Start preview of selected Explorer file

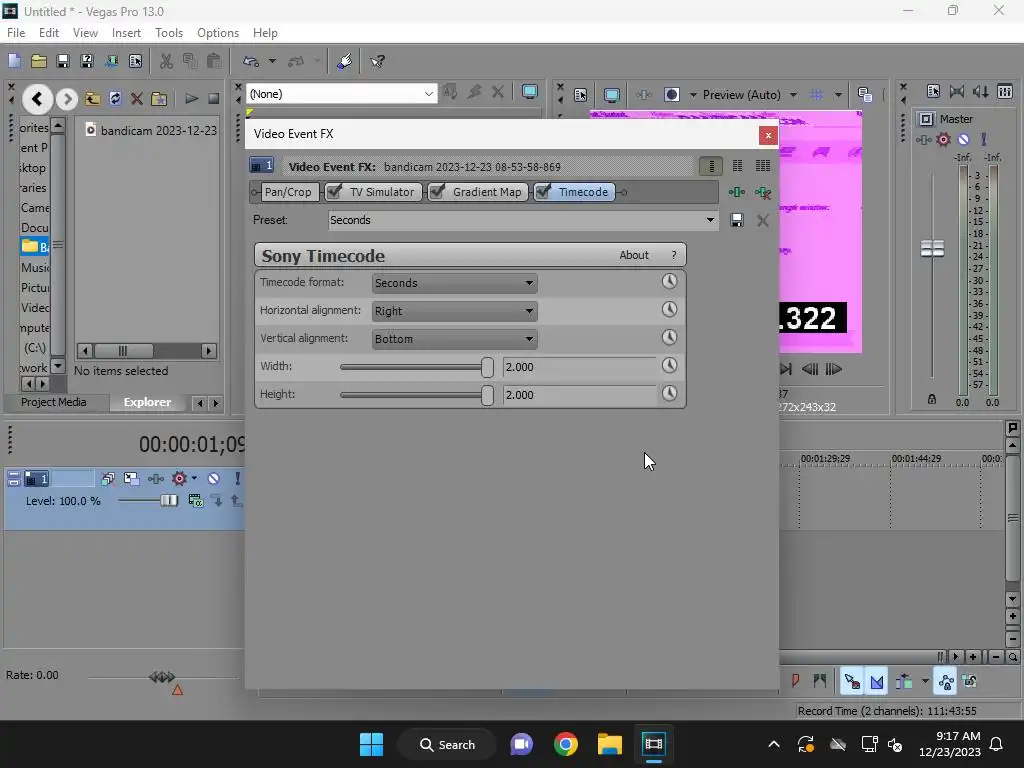[x=191, y=99]
